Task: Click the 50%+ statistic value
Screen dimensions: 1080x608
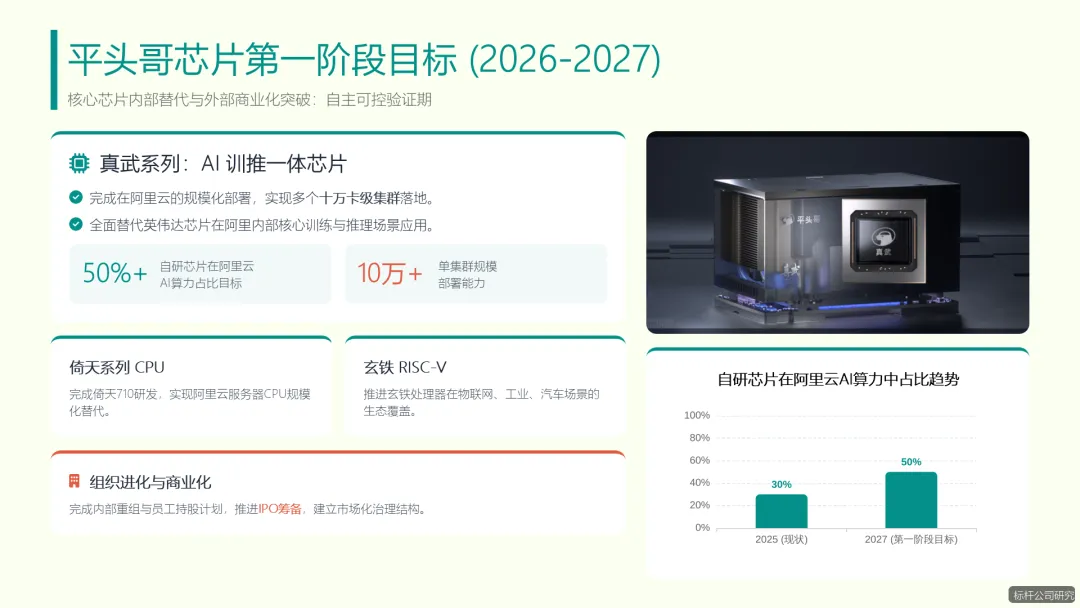Action: (115, 273)
